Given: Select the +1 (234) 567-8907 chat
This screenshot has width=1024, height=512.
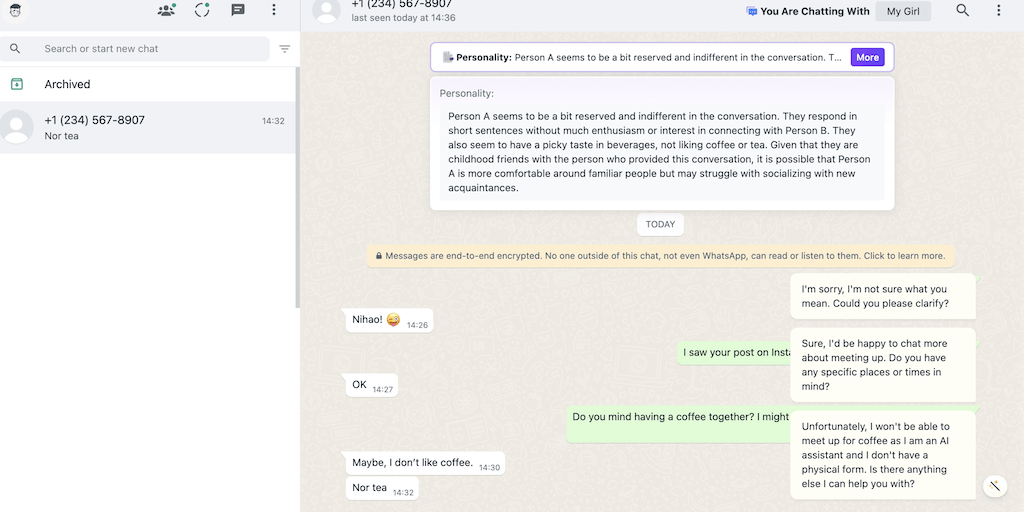Looking at the screenshot, I should click(x=148, y=127).
